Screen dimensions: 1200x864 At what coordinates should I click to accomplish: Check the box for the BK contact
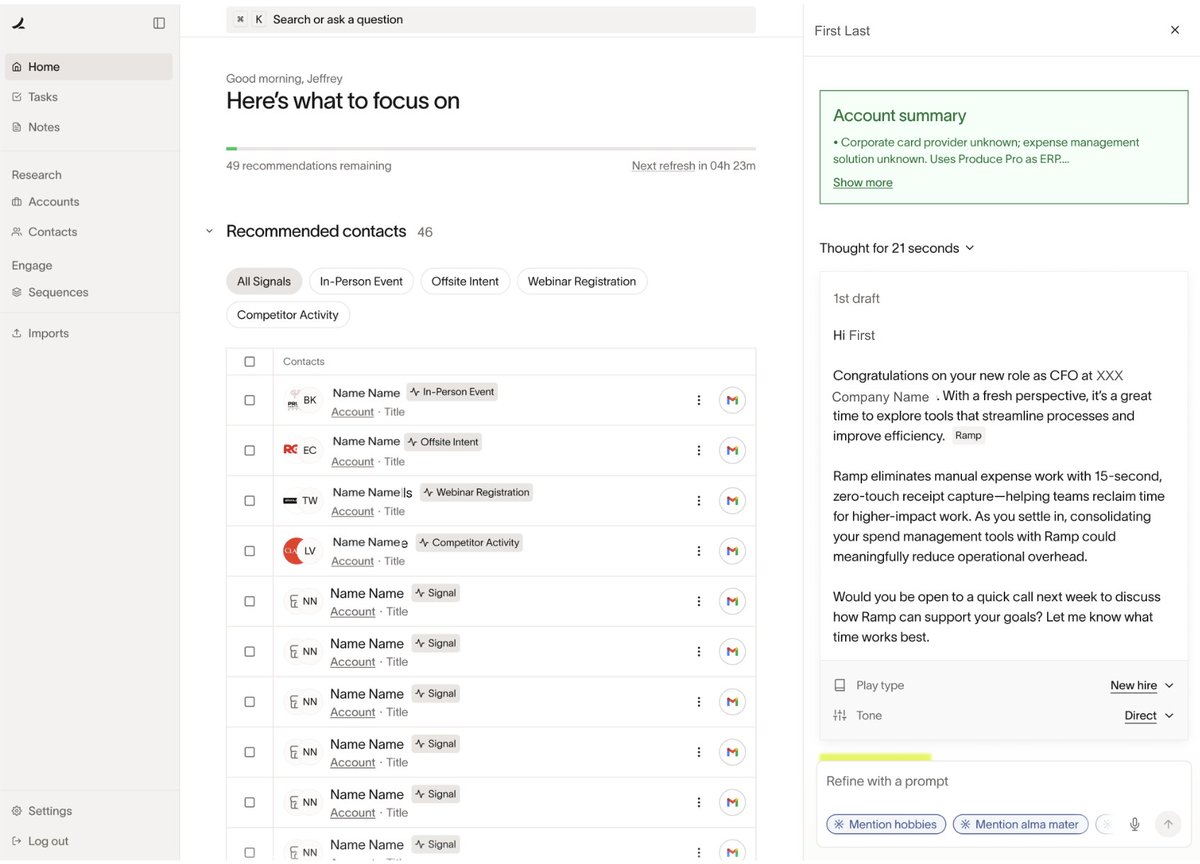tap(250, 400)
